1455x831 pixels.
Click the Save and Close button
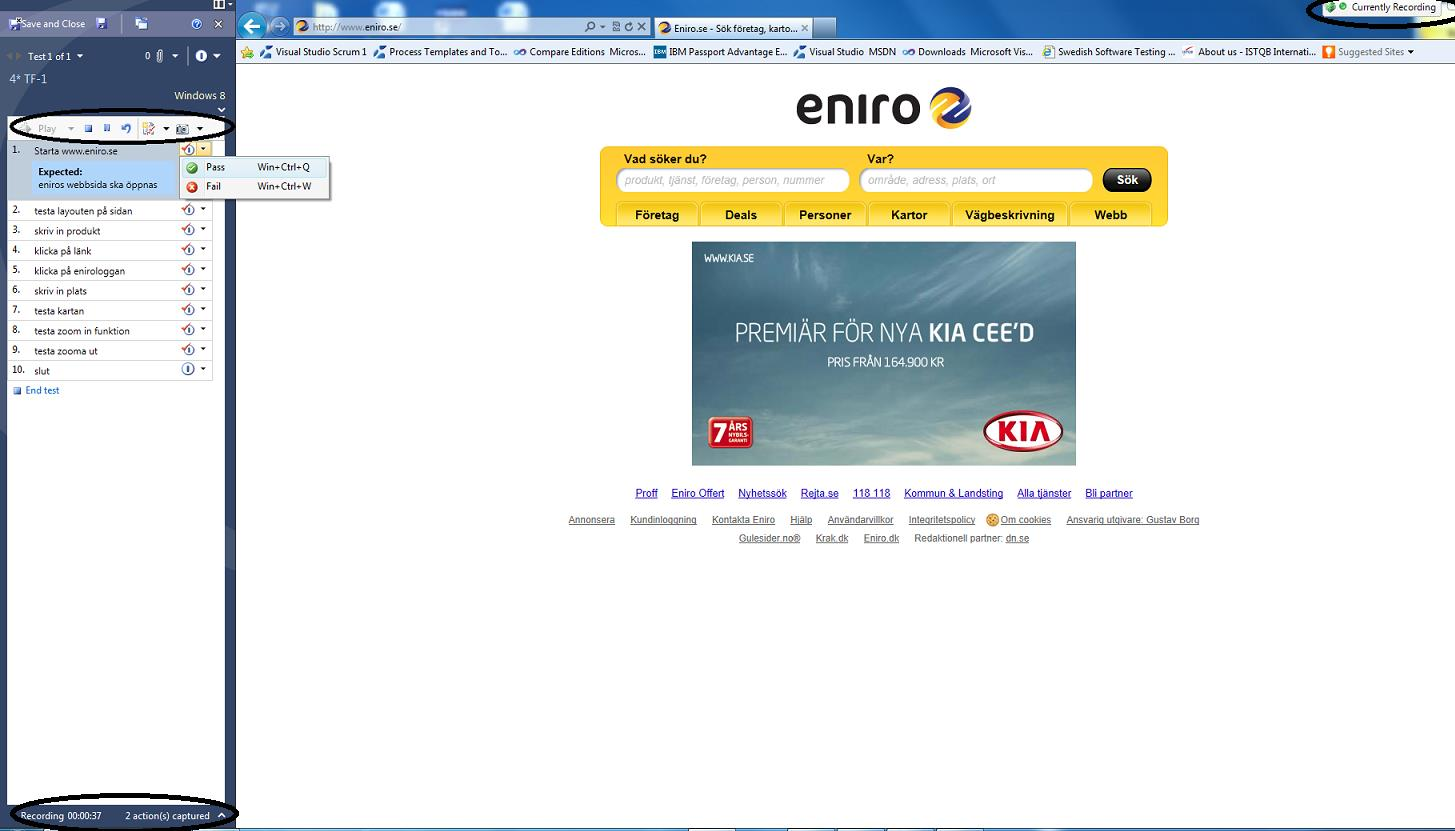(x=47, y=23)
